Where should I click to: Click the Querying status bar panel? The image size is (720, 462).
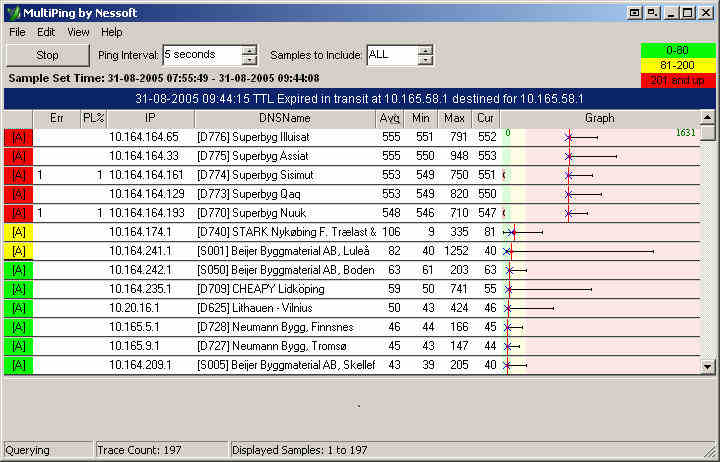point(48,450)
